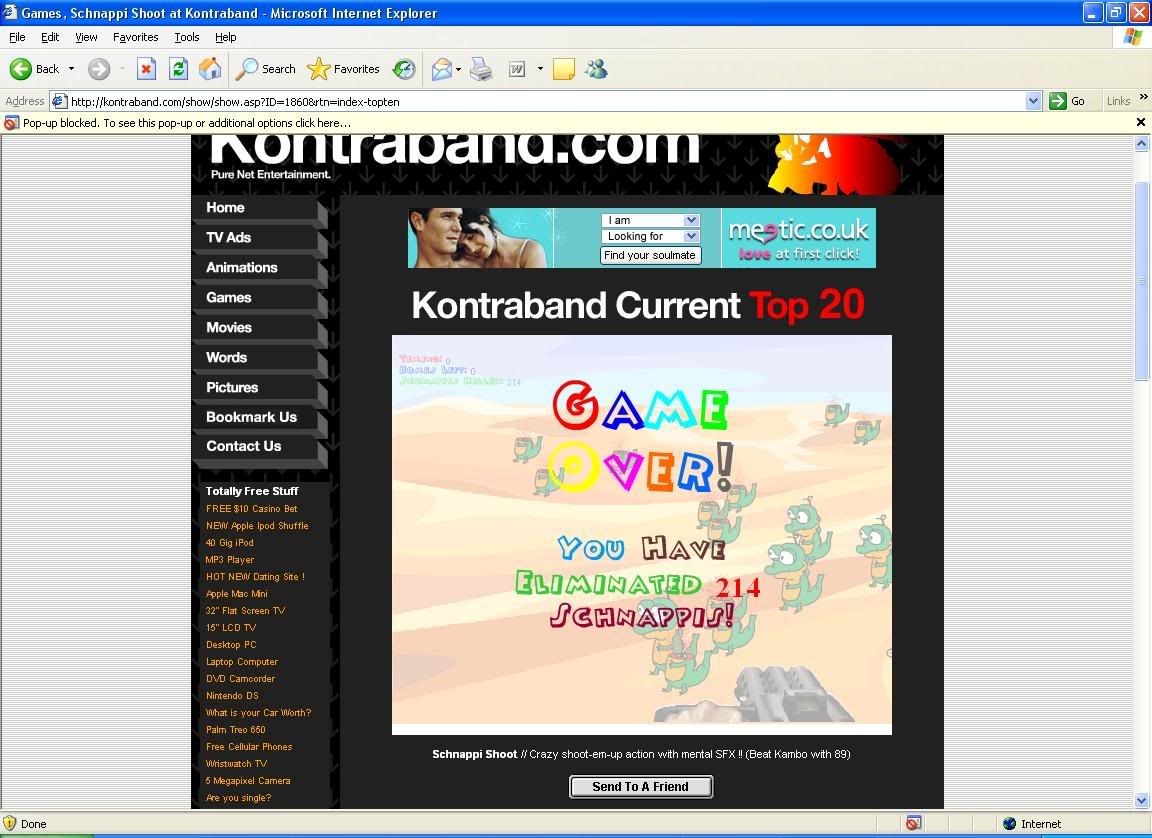
Task: Click the address bar URL field
Action: pyautogui.click(x=547, y=101)
